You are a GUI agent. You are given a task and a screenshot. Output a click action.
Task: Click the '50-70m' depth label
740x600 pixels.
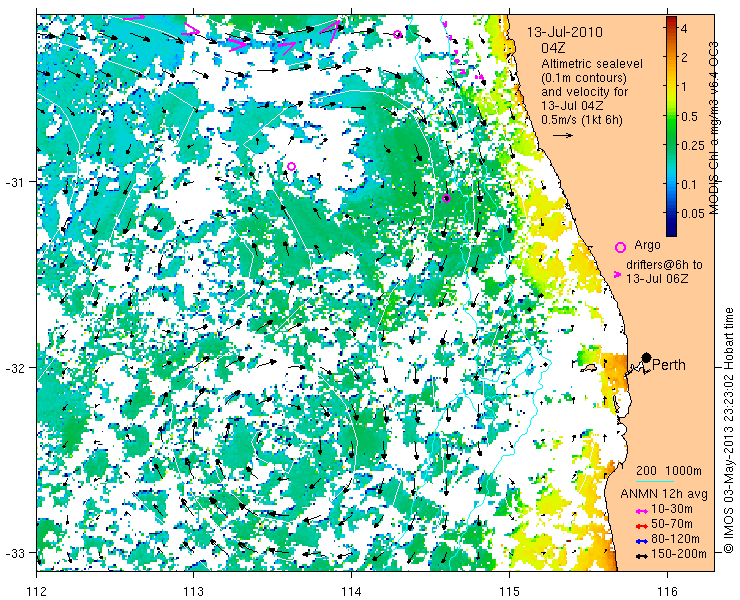coord(672,524)
